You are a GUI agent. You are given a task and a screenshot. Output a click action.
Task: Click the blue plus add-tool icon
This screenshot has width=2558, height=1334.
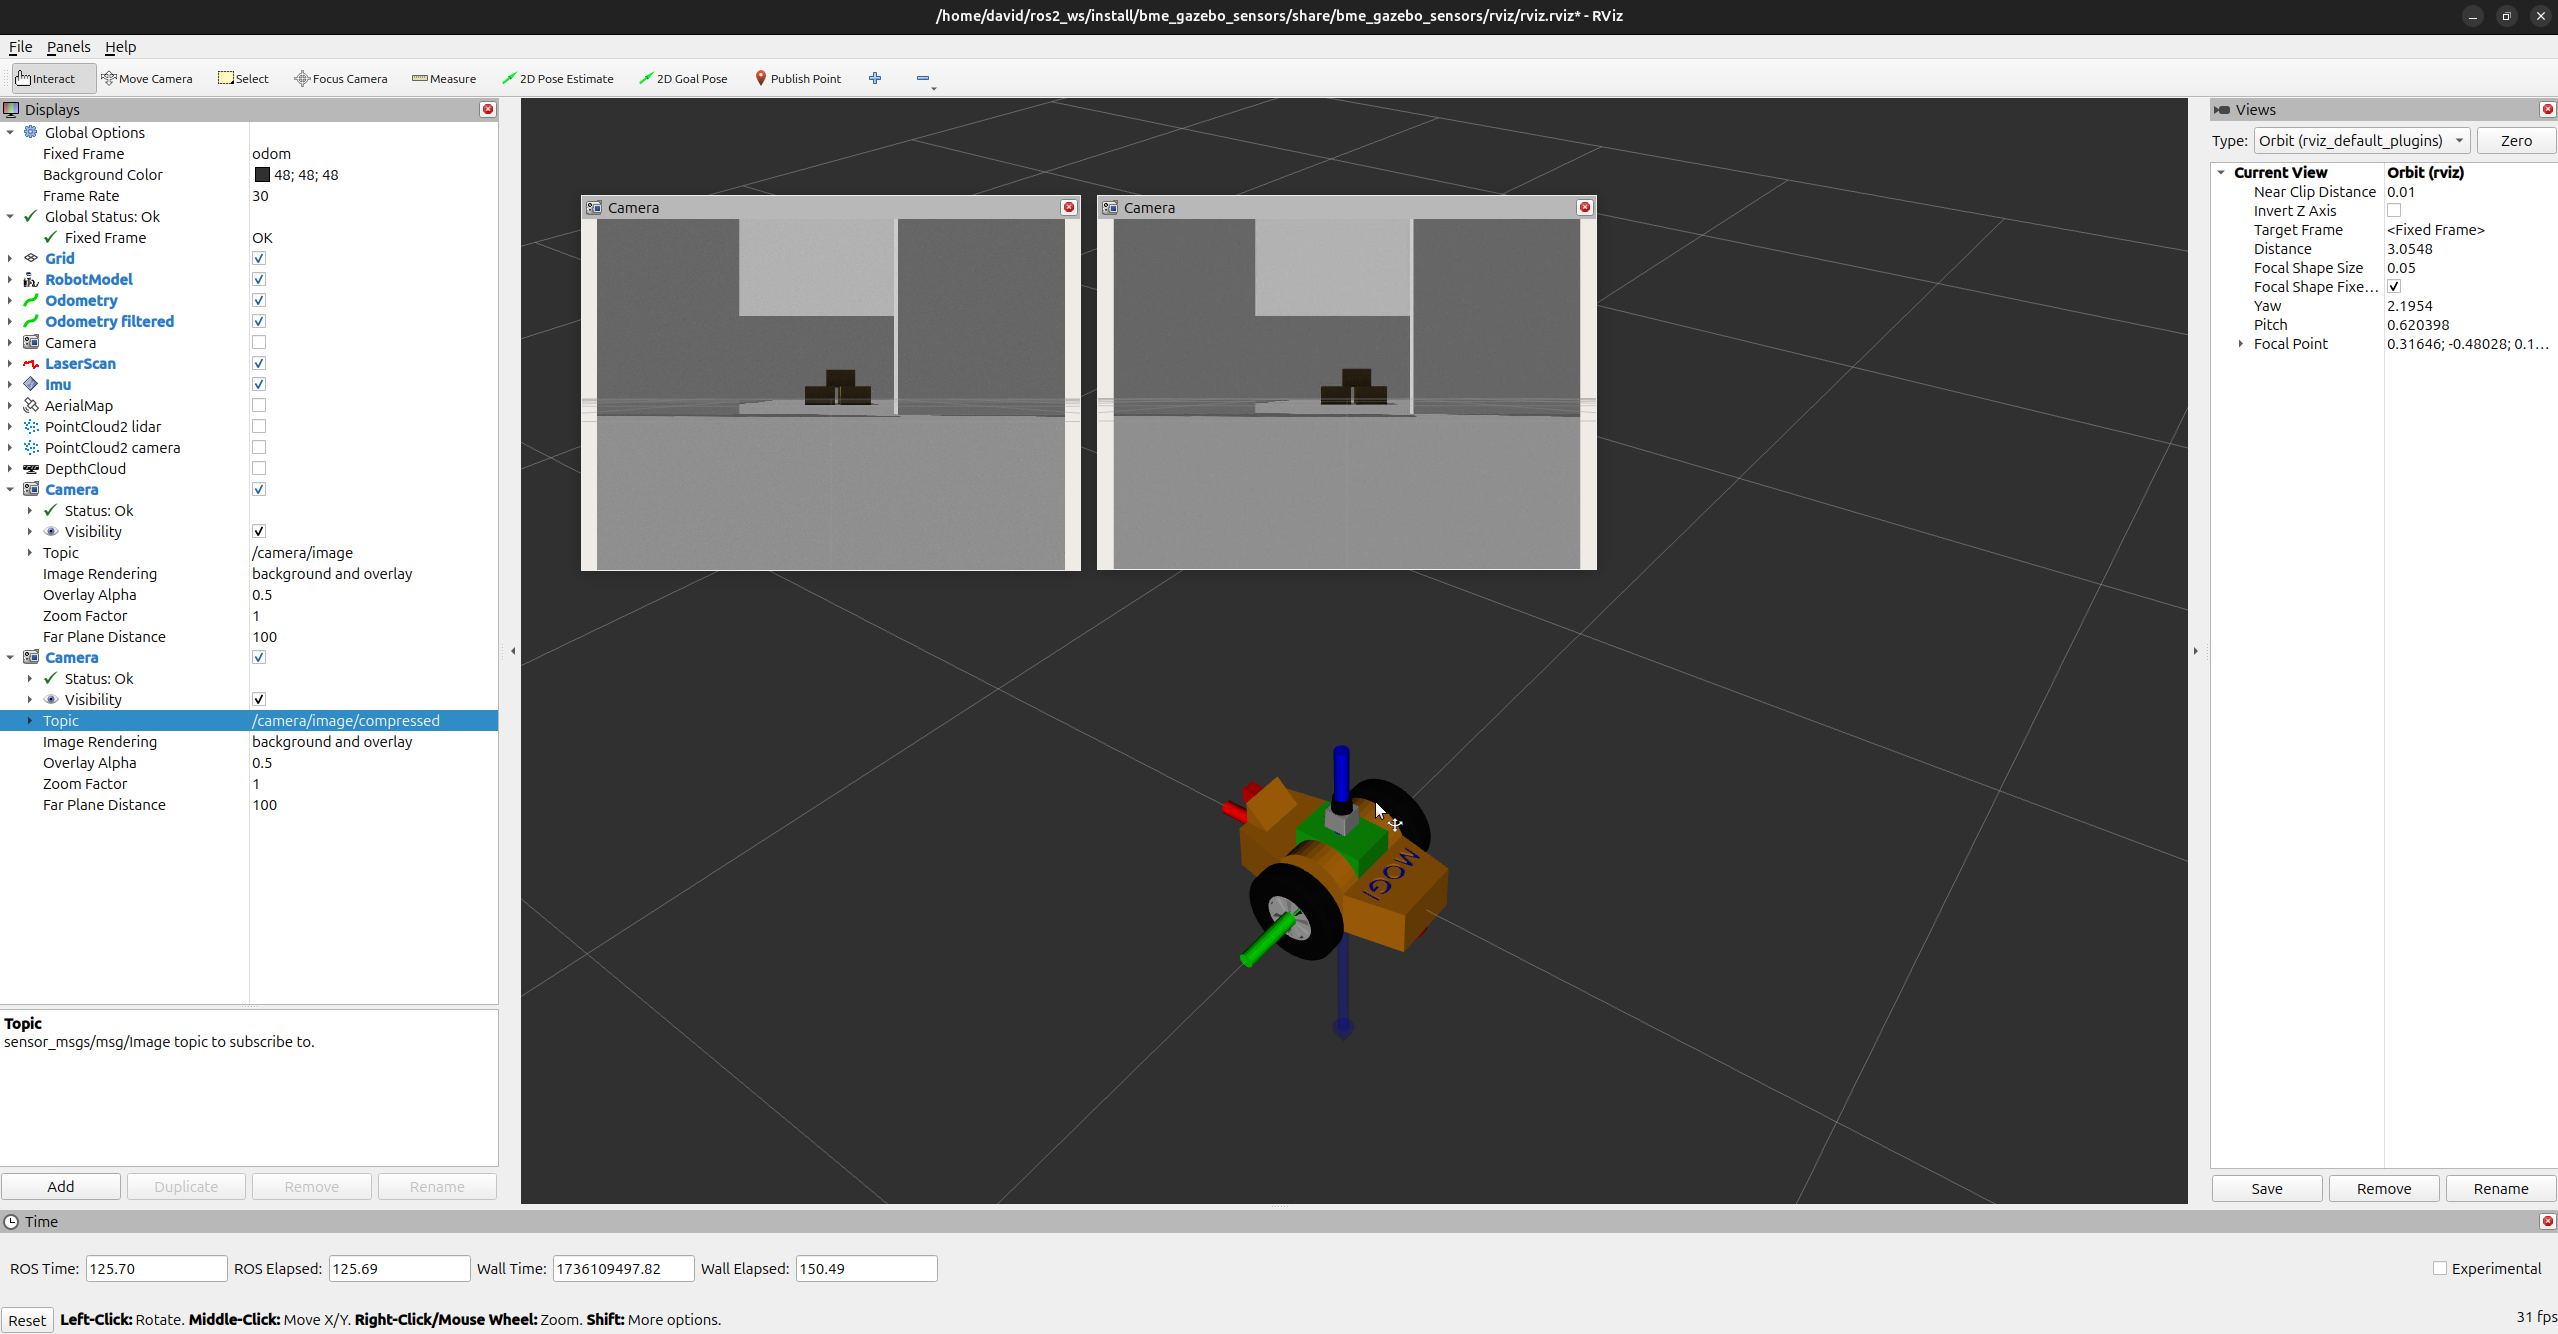pos(875,78)
